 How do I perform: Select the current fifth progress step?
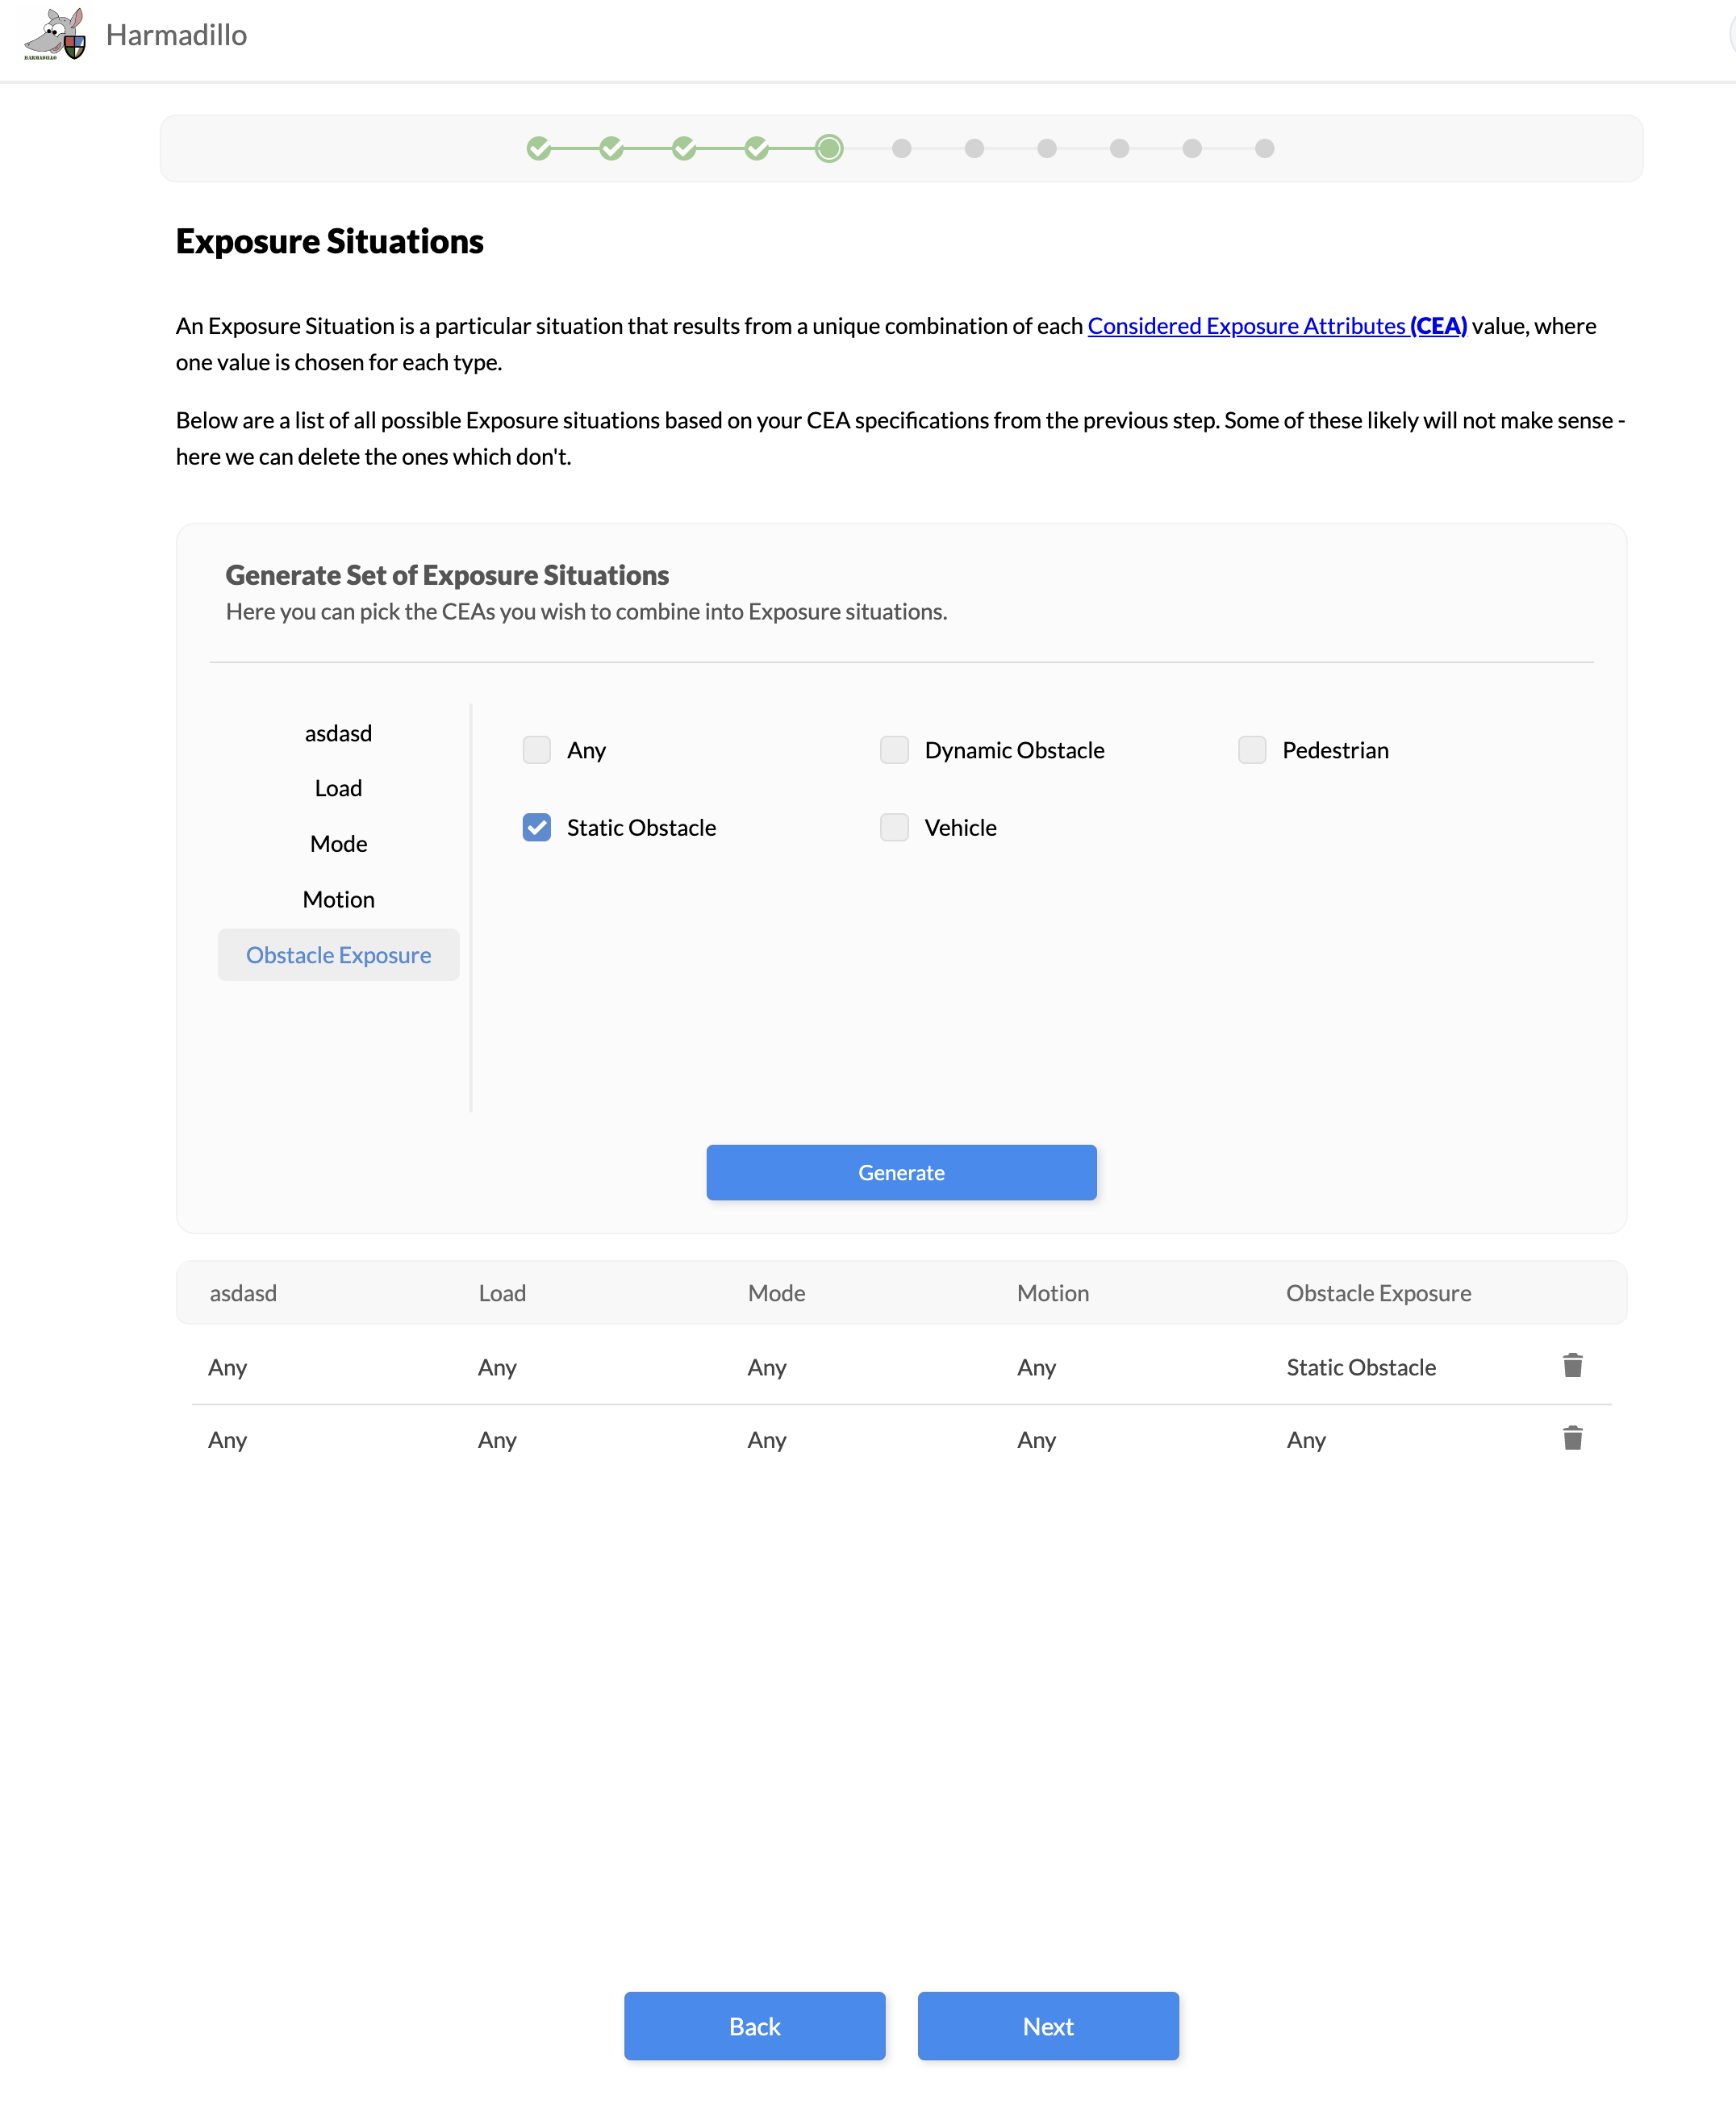pyautogui.click(x=829, y=149)
